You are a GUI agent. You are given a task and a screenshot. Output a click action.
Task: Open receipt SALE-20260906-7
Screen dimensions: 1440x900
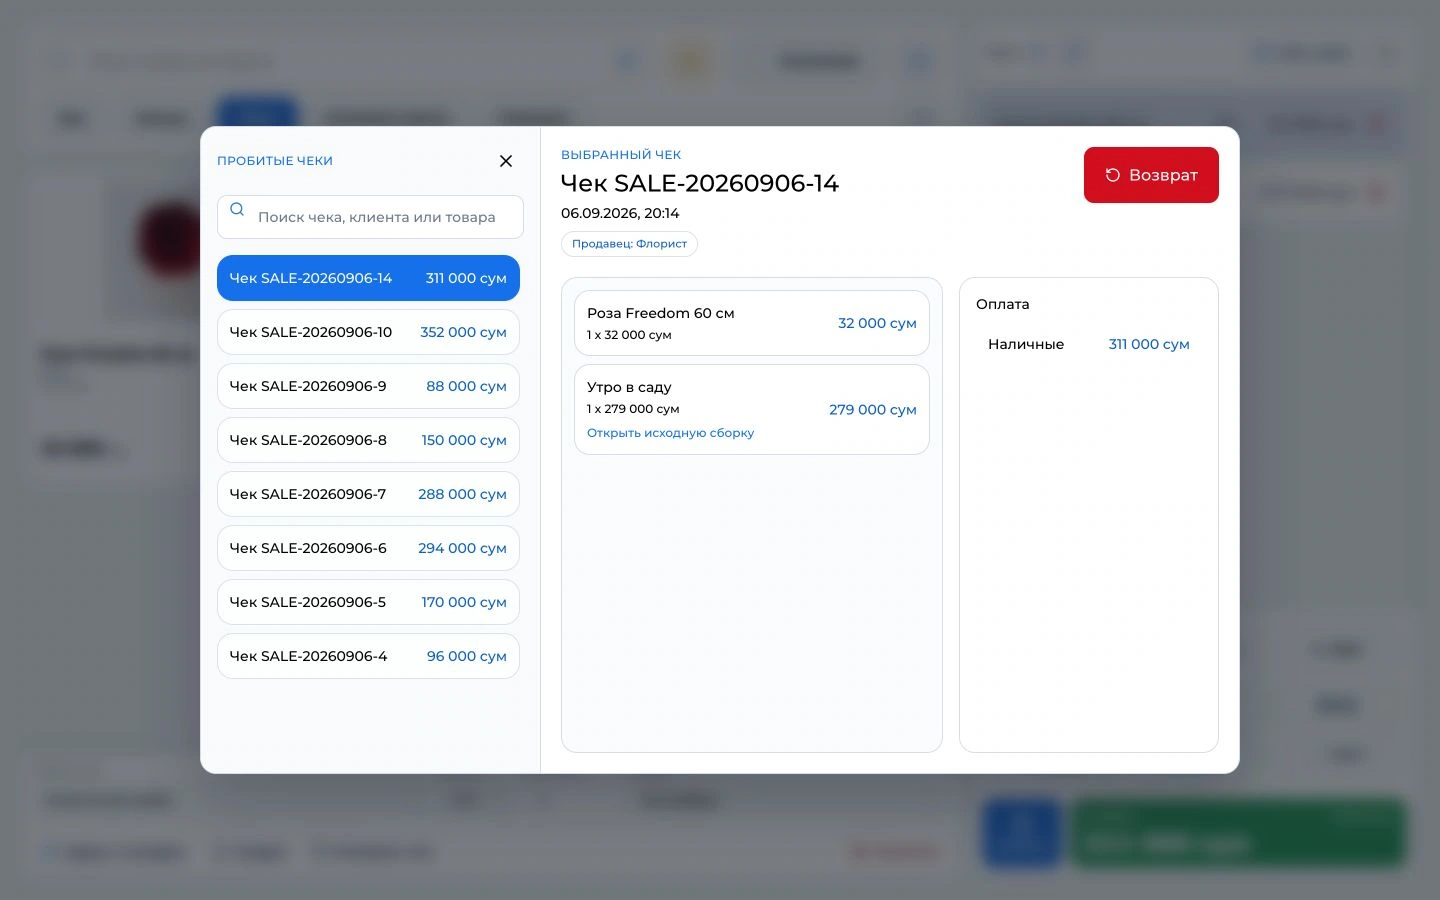[x=368, y=494]
